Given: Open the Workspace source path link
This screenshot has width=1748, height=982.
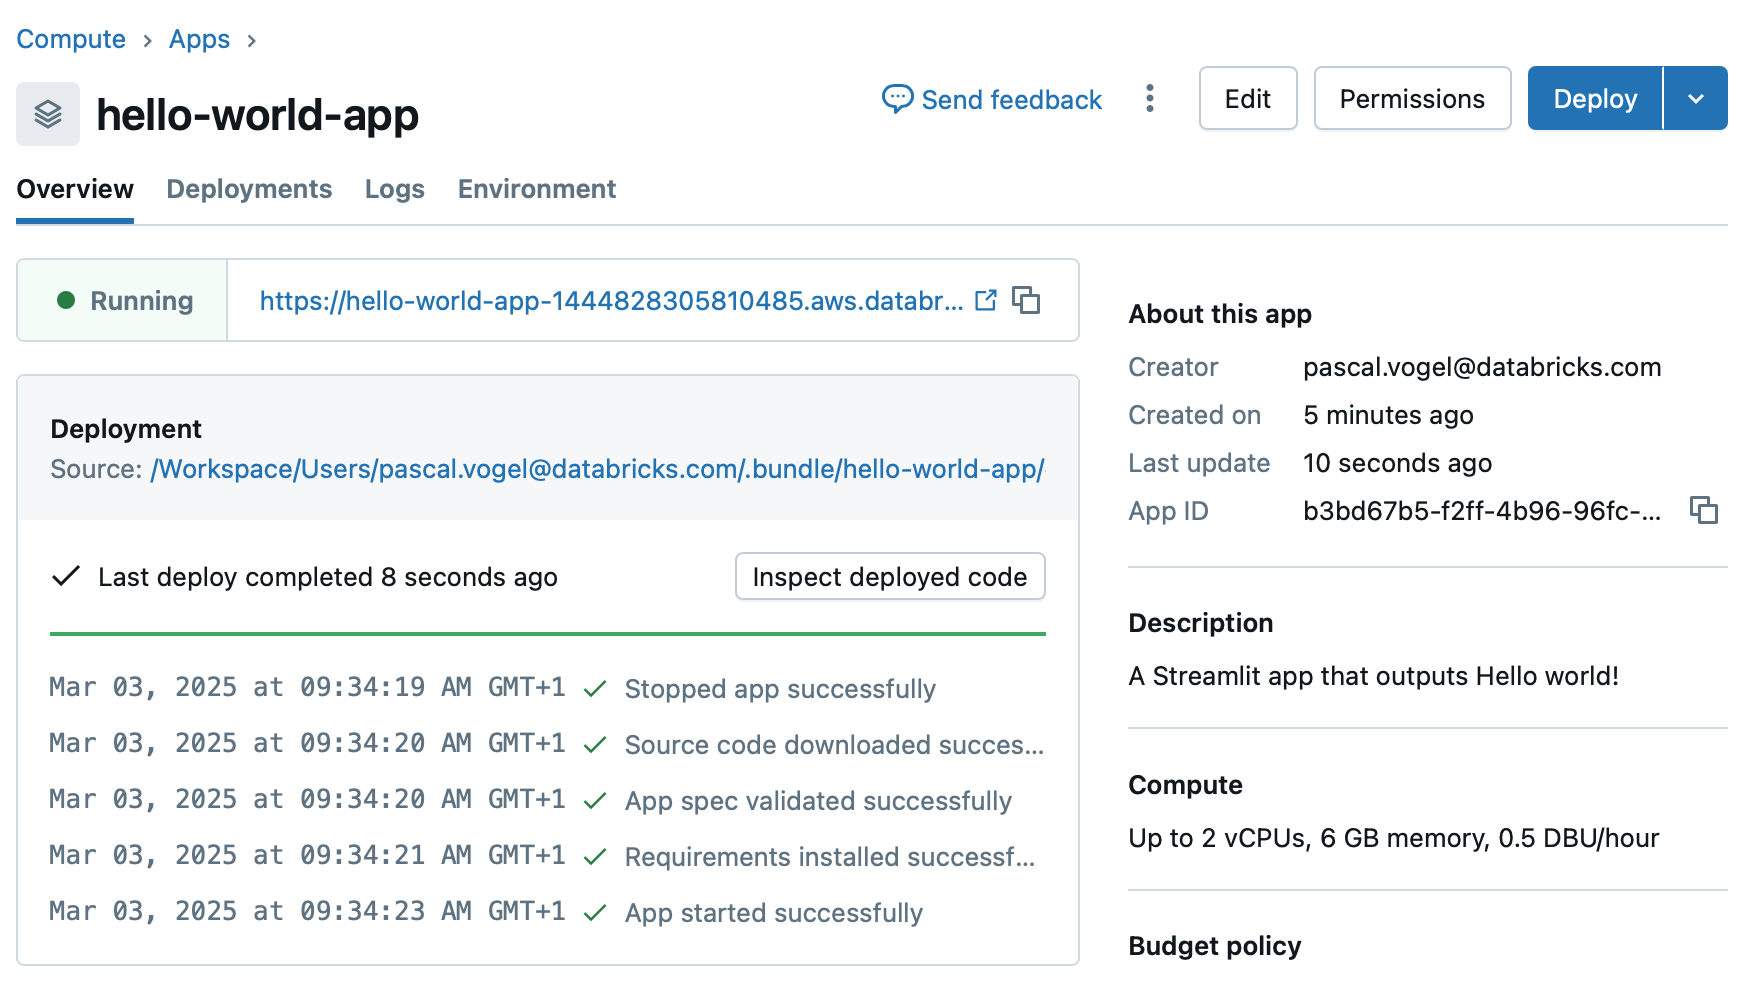Looking at the screenshot, I should click(597, 468).
